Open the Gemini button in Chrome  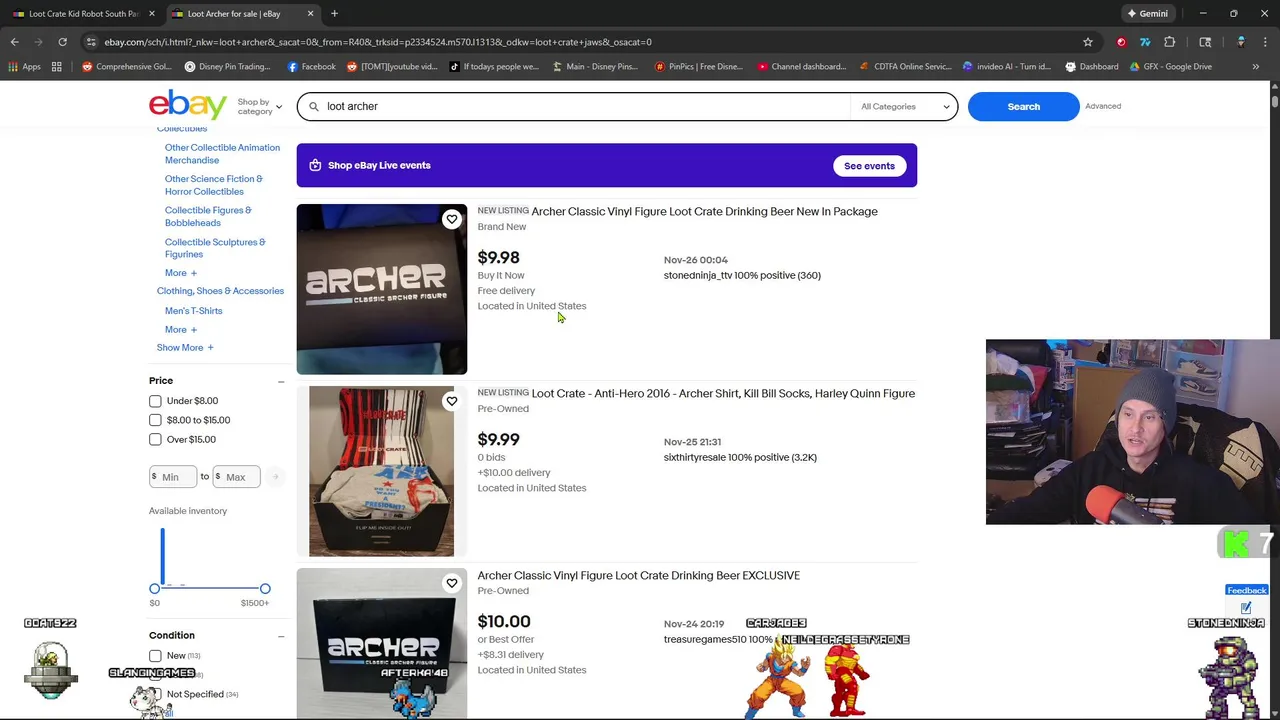[1147, 14]
